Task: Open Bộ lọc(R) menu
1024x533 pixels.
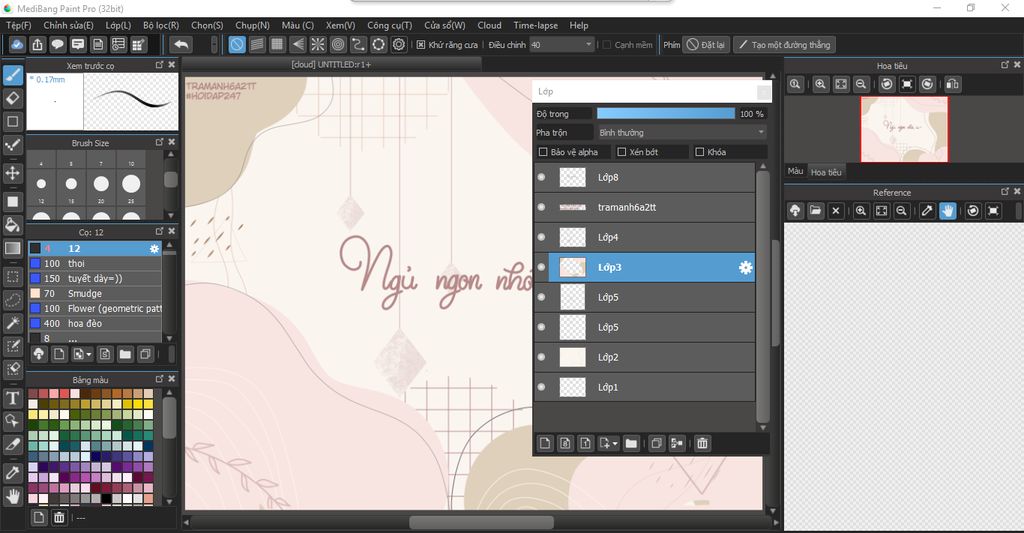Action: (161, 25)
